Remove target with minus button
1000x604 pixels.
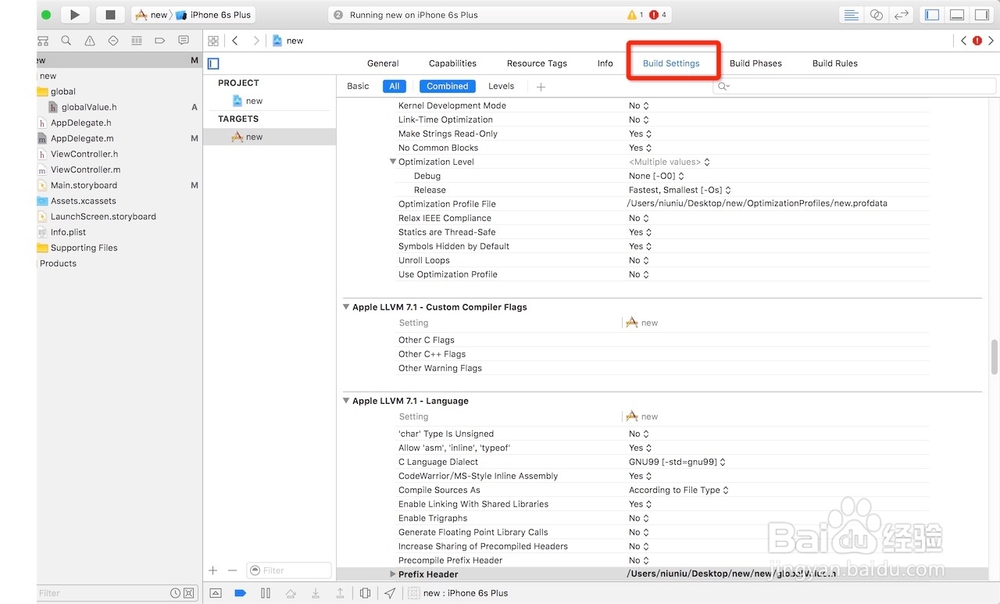pos(232,570)
